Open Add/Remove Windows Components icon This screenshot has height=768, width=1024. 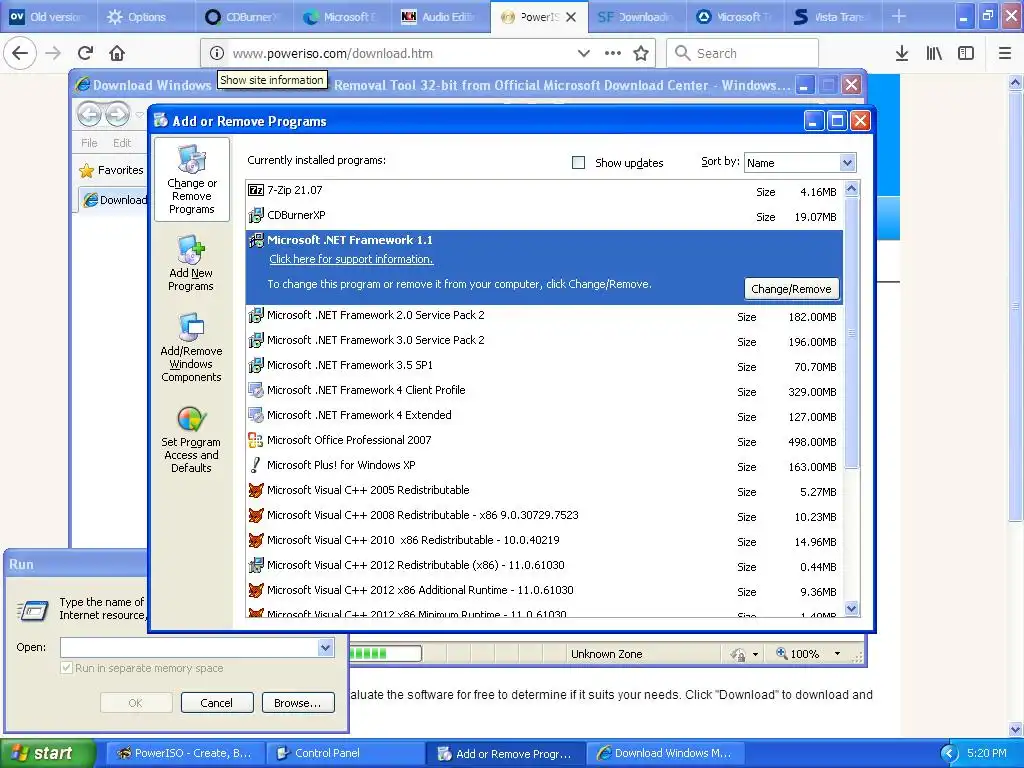tap(191, 327)
